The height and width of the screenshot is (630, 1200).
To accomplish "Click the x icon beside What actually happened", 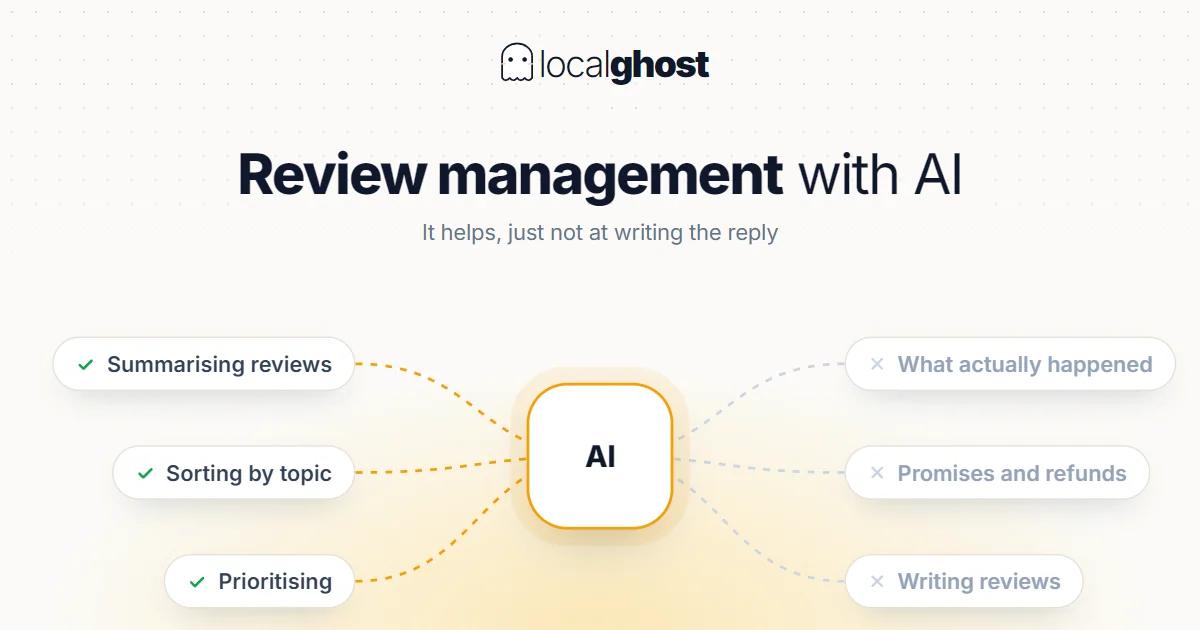I will [x=877, y=364].
